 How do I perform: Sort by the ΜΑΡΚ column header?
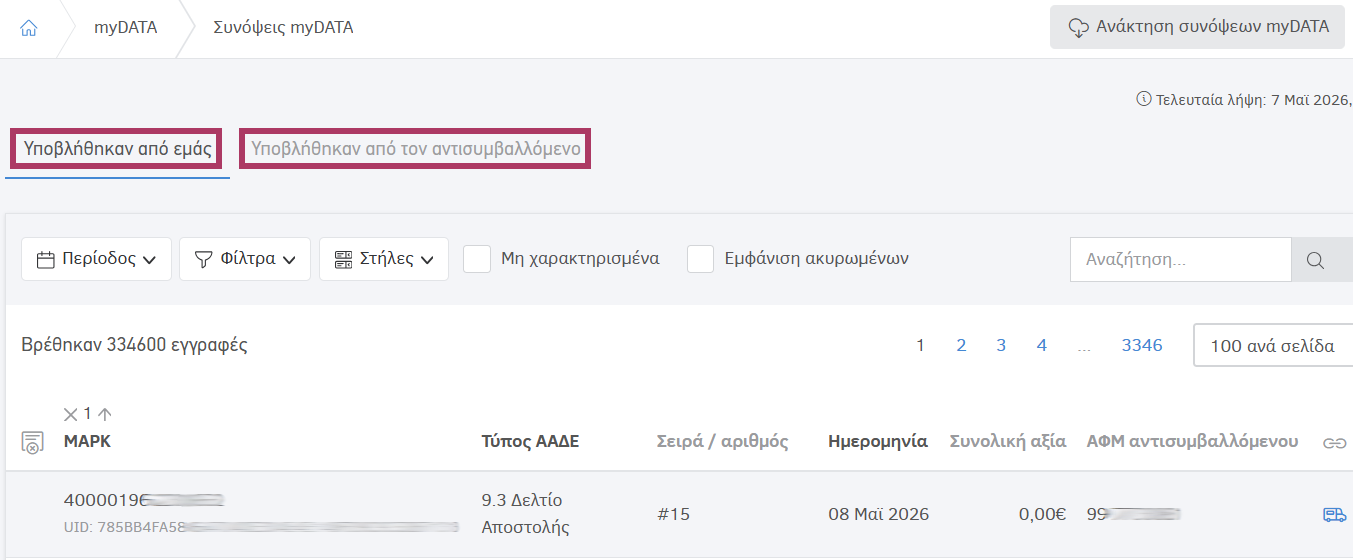tap(87, 441)
